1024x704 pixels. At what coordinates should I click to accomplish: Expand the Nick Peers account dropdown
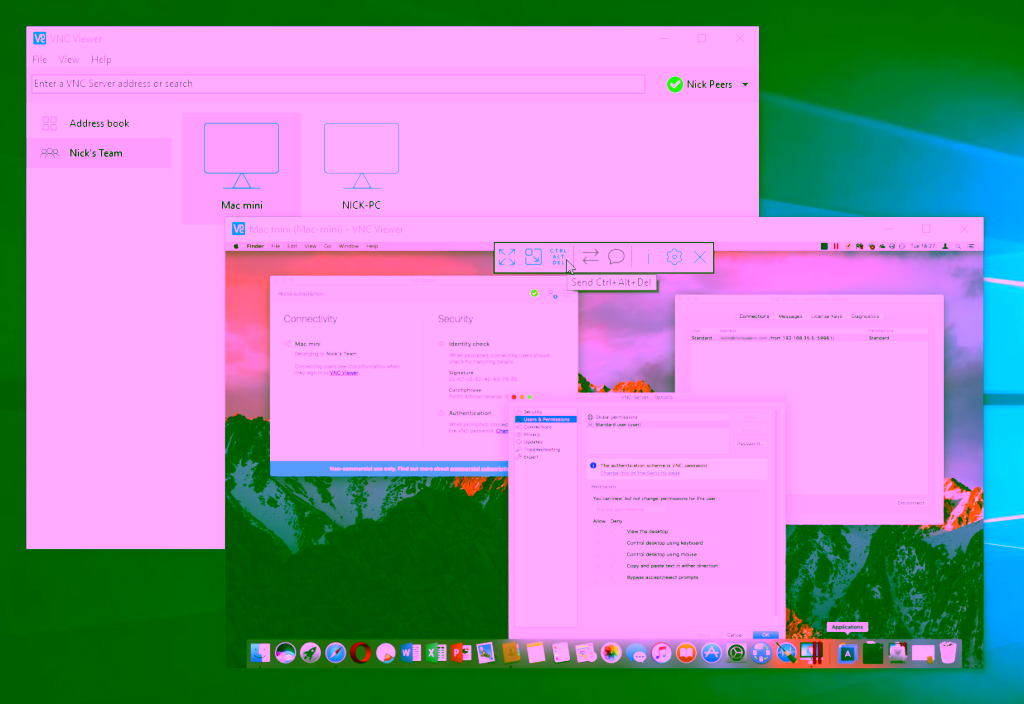tap(745, 85)
